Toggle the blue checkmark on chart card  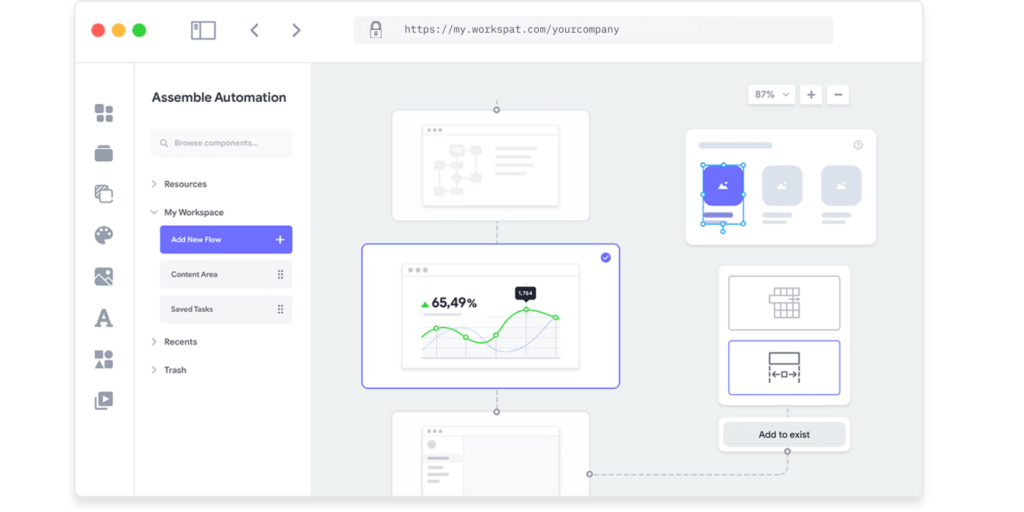coord(605,258)
